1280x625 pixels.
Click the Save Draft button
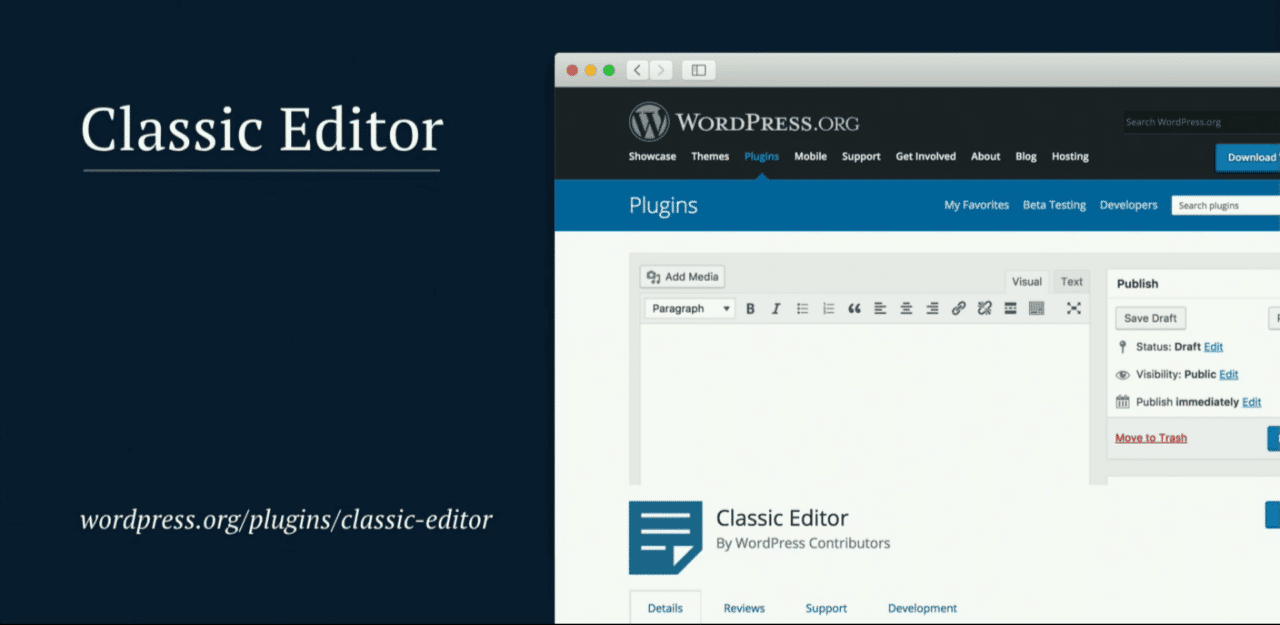(1150, 317)
